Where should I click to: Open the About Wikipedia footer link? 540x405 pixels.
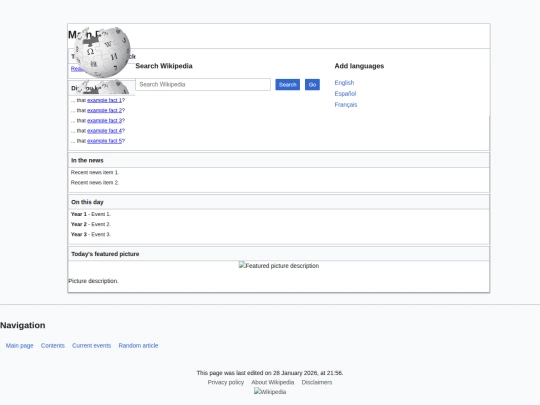[x=273, y=382]
